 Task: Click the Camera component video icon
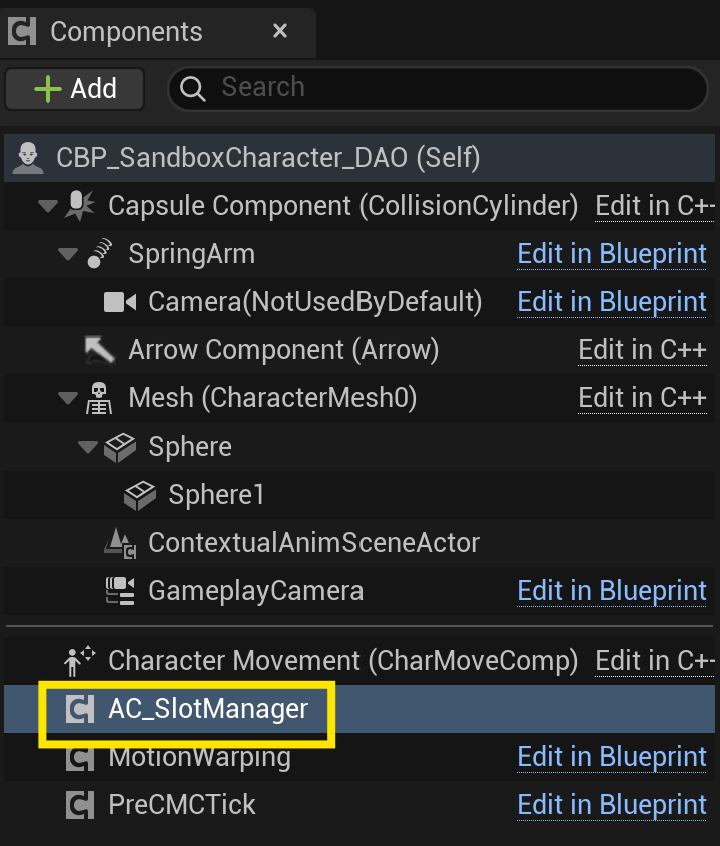click(119, 302)
